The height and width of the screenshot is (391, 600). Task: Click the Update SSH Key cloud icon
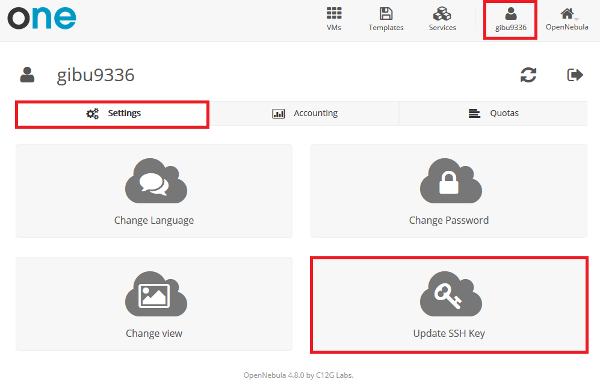(451, 293)
